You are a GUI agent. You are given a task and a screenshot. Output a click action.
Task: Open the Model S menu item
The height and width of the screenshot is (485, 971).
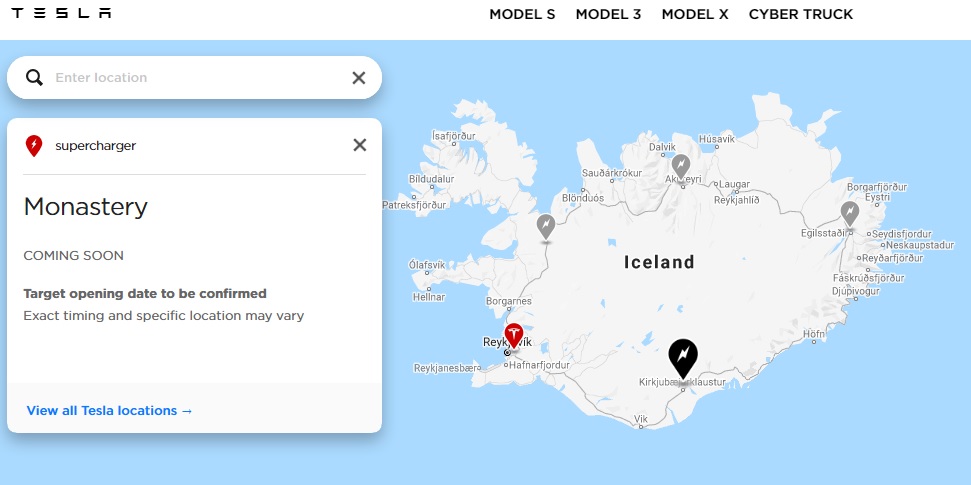(522, 14)
